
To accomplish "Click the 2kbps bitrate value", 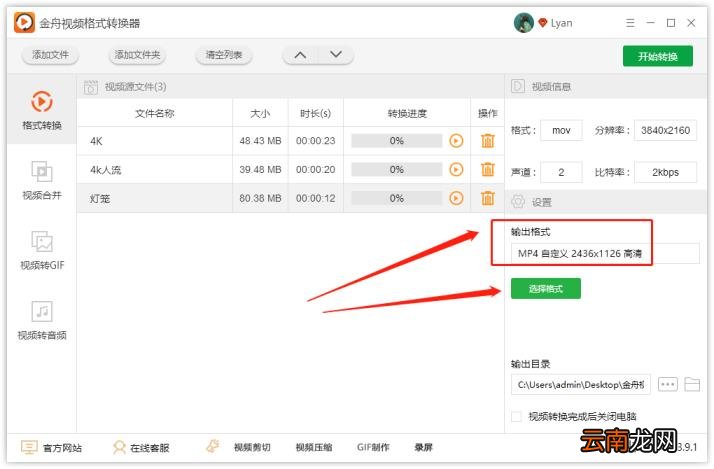I will [665, 172].
